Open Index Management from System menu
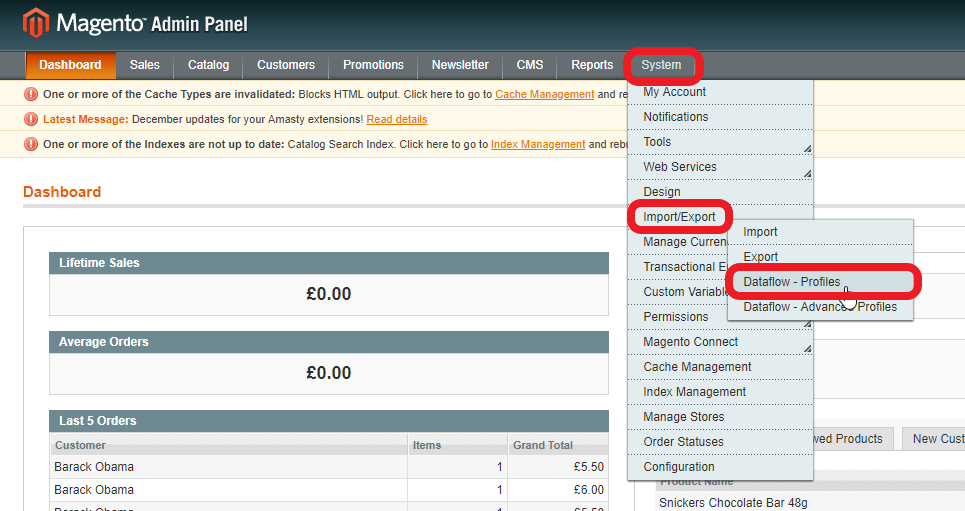965x511 pixels. [720, 392]
